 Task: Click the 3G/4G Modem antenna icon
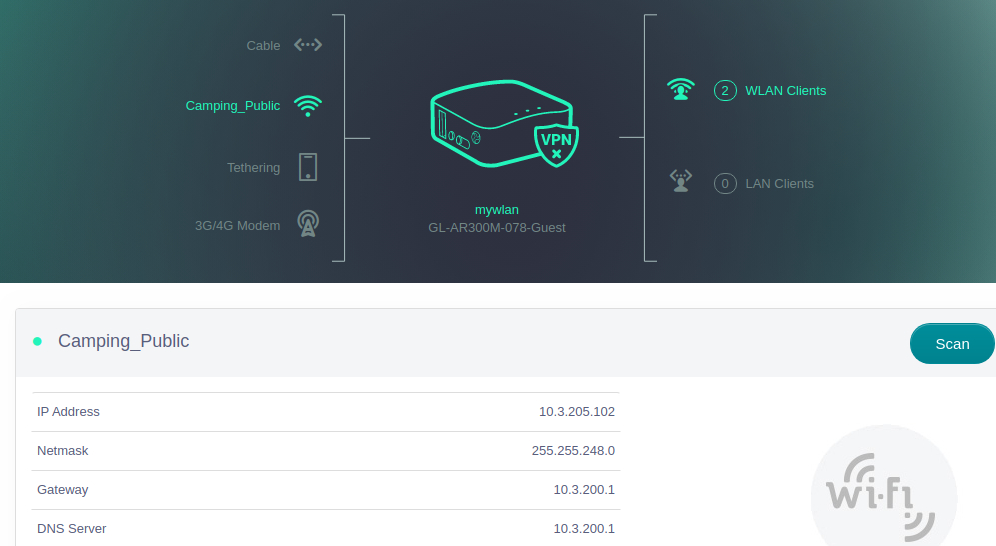click(308, 224)
